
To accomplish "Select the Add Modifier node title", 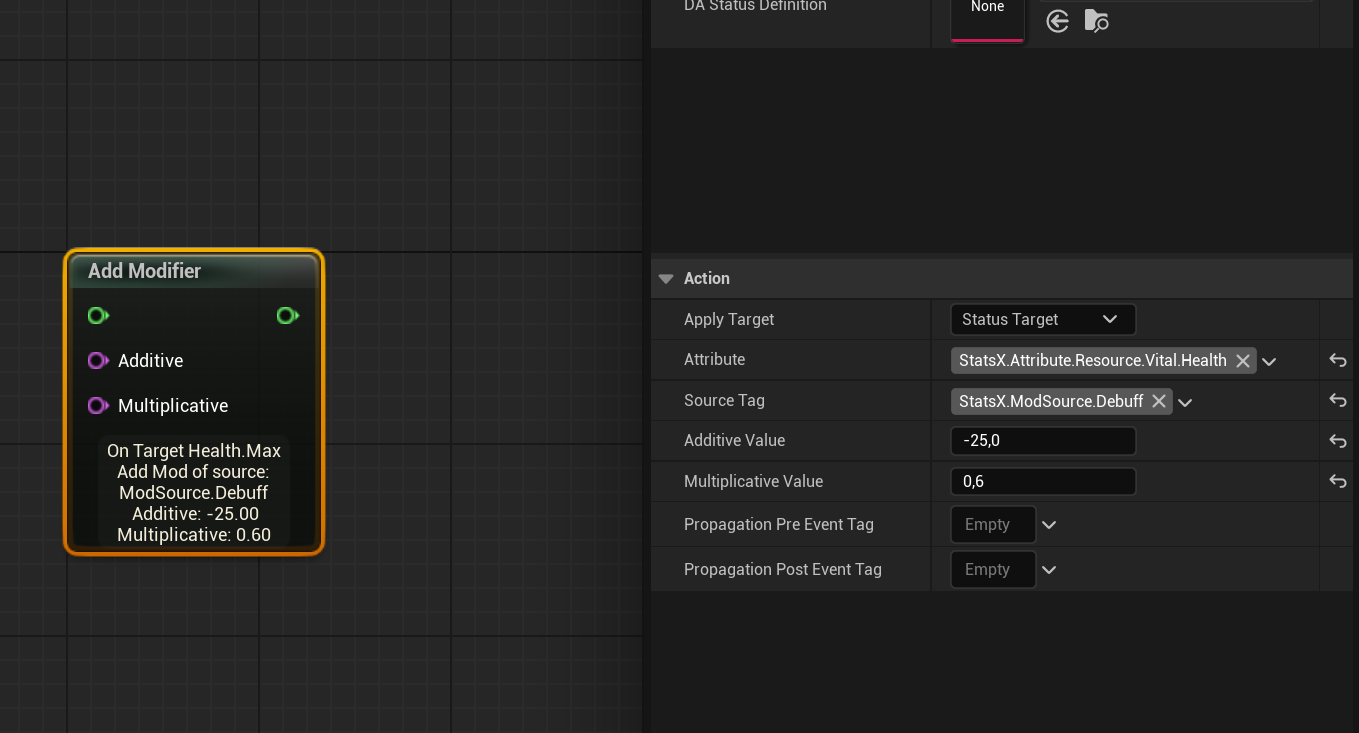I will point(145,270).
